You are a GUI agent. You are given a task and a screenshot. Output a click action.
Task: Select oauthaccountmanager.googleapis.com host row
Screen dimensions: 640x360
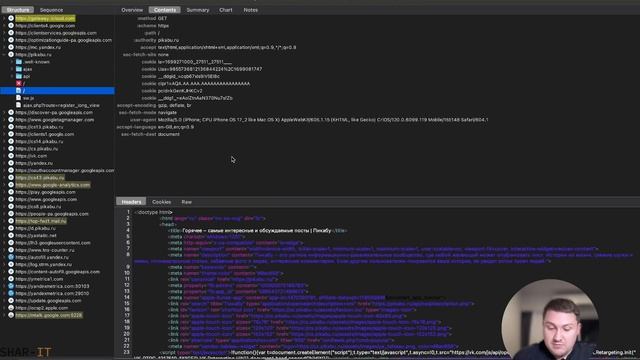(x=64, y=170)
